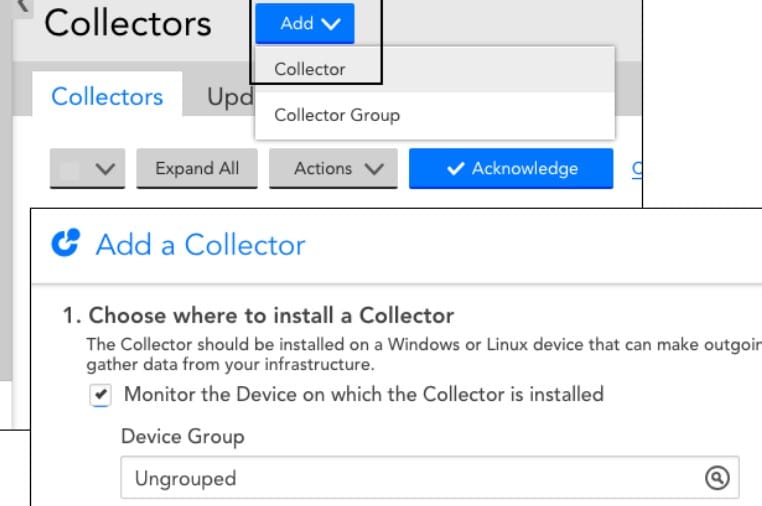Click the 'Monitor the Device' checkbox label text
The image size is (762, 506).
click(364, 394)
